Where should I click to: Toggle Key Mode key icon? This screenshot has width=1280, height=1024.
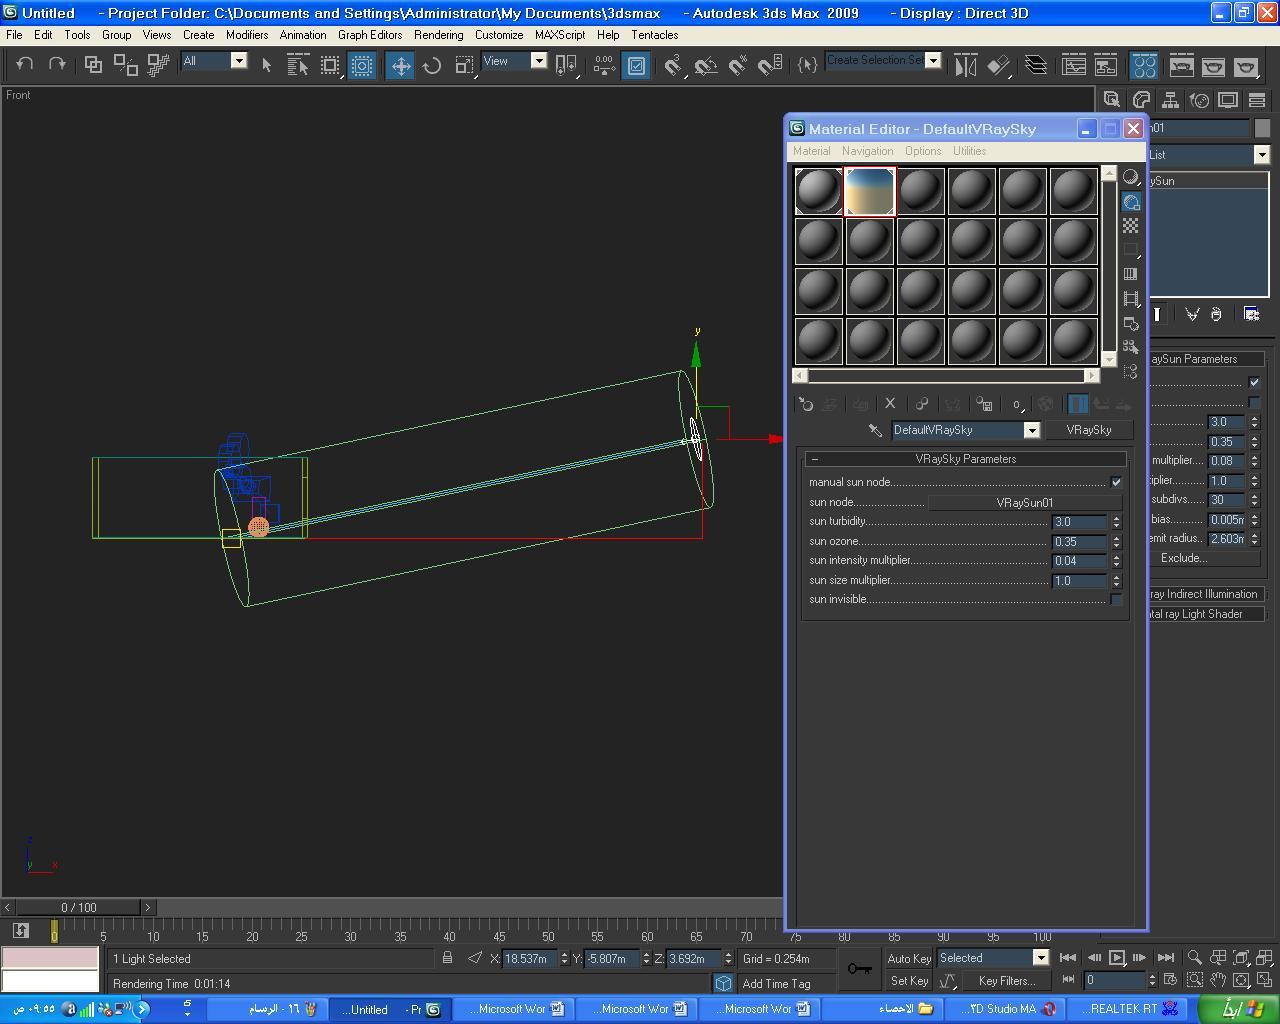click(859, 968)
